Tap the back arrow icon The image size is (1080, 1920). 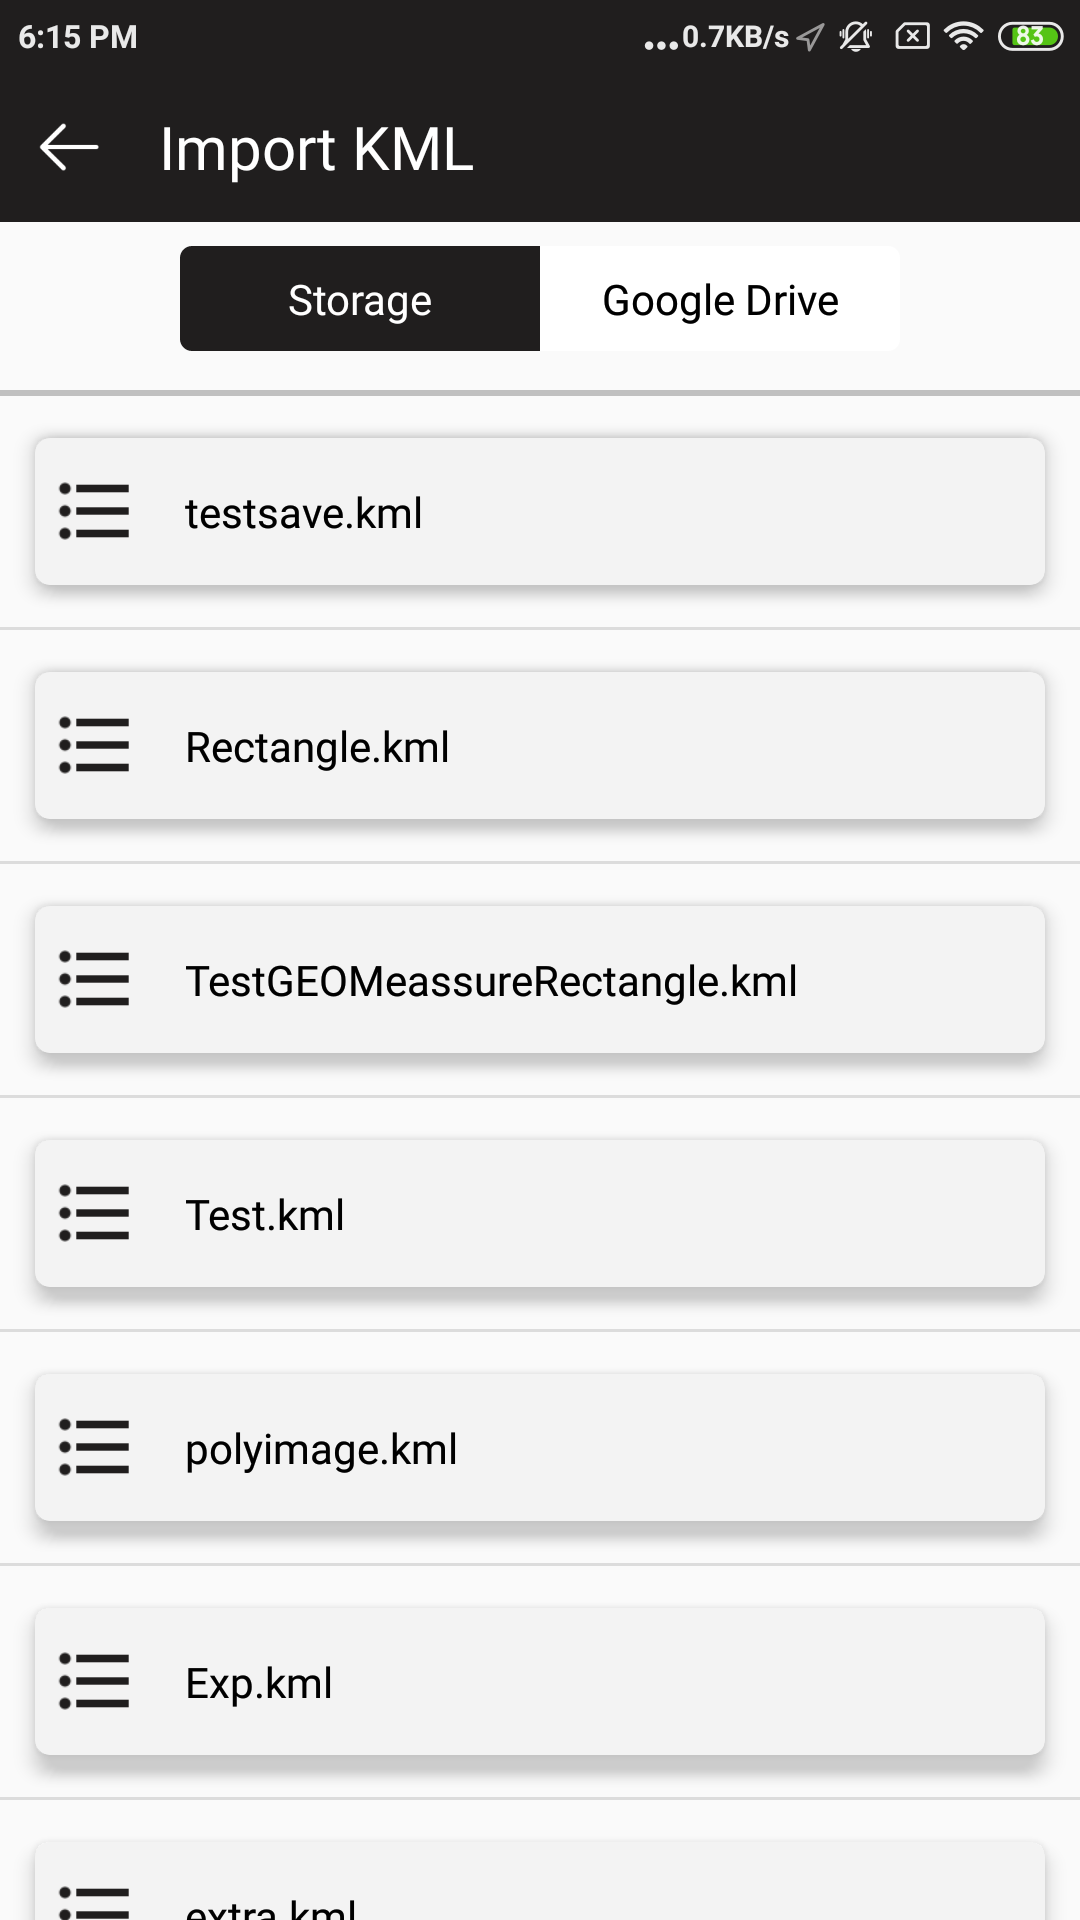[x=69, y=148]
